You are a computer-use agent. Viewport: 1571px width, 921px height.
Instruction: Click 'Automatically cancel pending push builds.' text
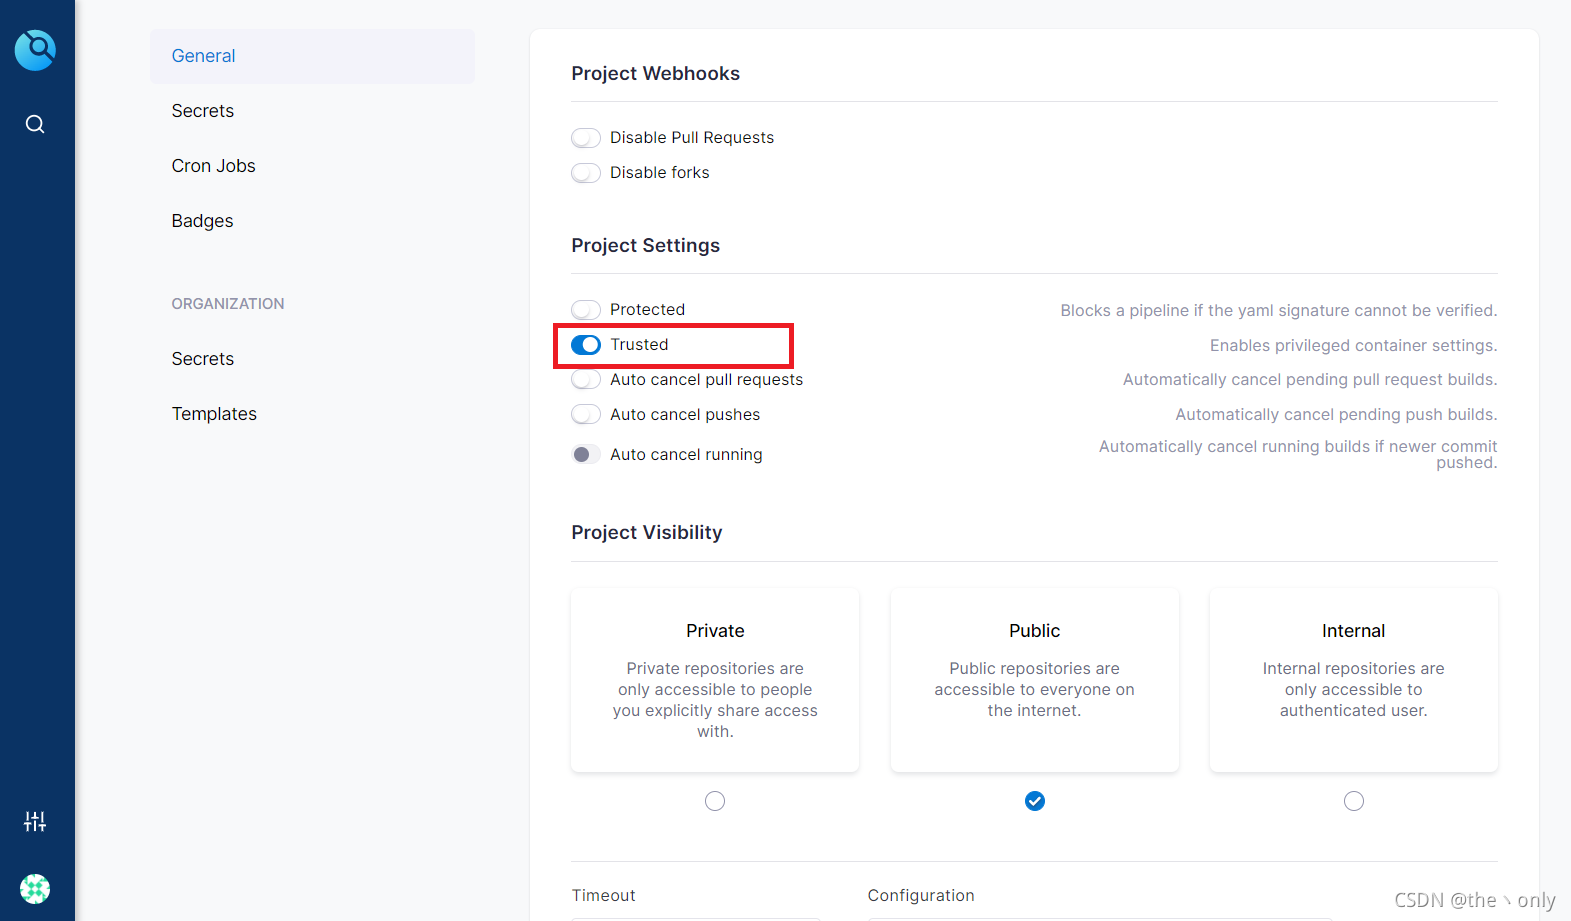[x=1336, y=415]
